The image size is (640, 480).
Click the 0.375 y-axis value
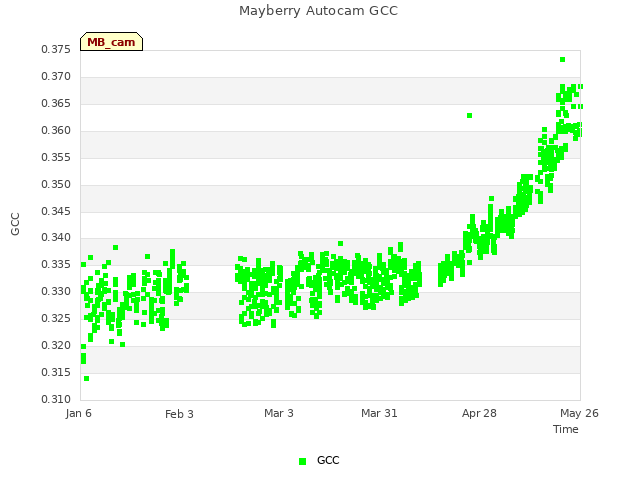pos(56,49)
